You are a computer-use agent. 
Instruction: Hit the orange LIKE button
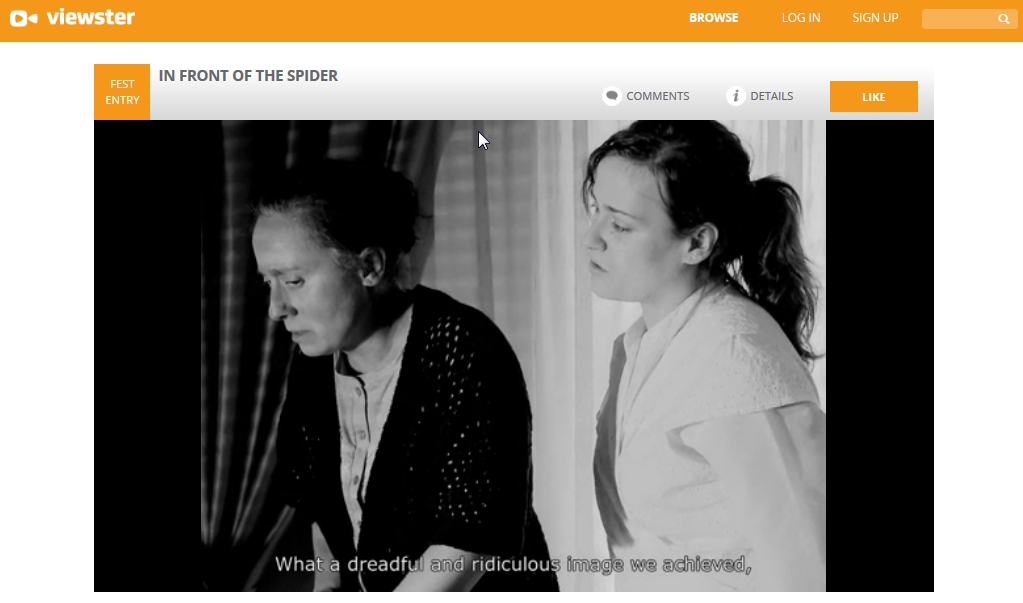point(874,97)
